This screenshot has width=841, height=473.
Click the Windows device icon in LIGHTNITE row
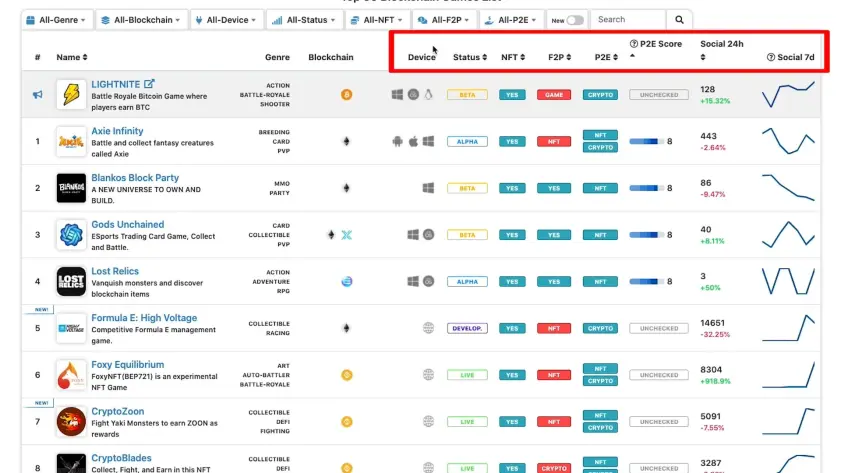click(x=397, y=94)
